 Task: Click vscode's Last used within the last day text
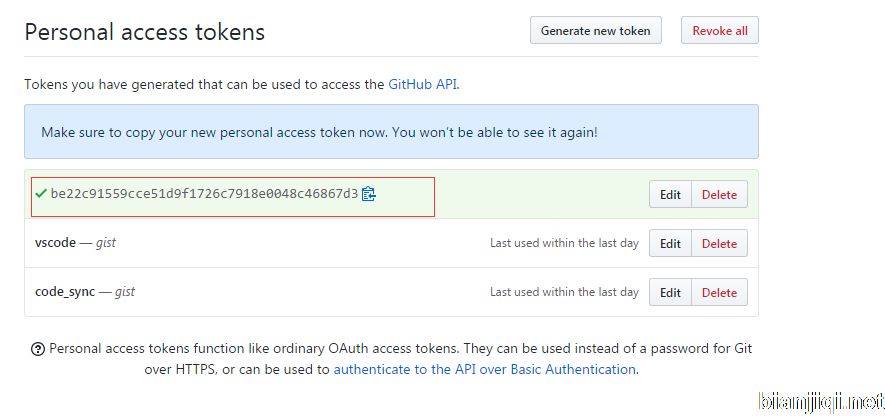click(564, 243)
